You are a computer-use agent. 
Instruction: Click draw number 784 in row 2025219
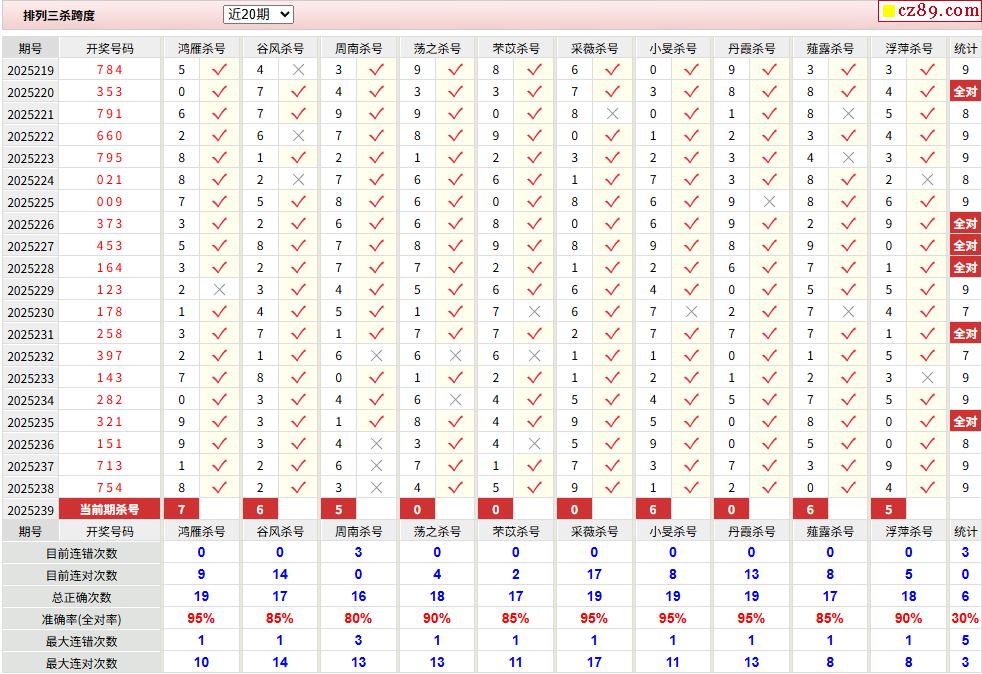tap(110, 70)
